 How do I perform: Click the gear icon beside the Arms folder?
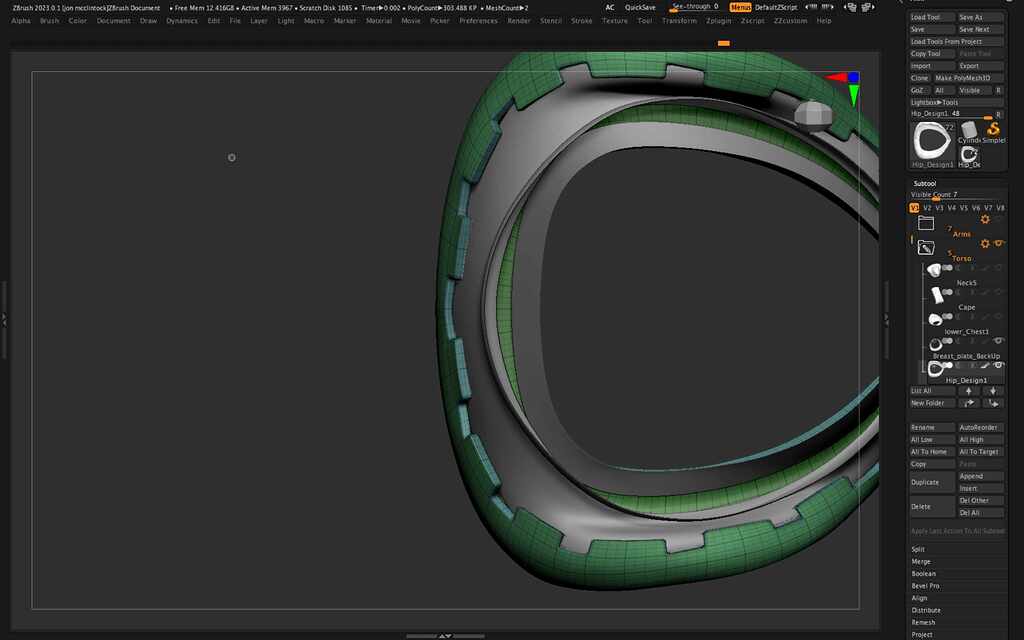coord(985,220)
